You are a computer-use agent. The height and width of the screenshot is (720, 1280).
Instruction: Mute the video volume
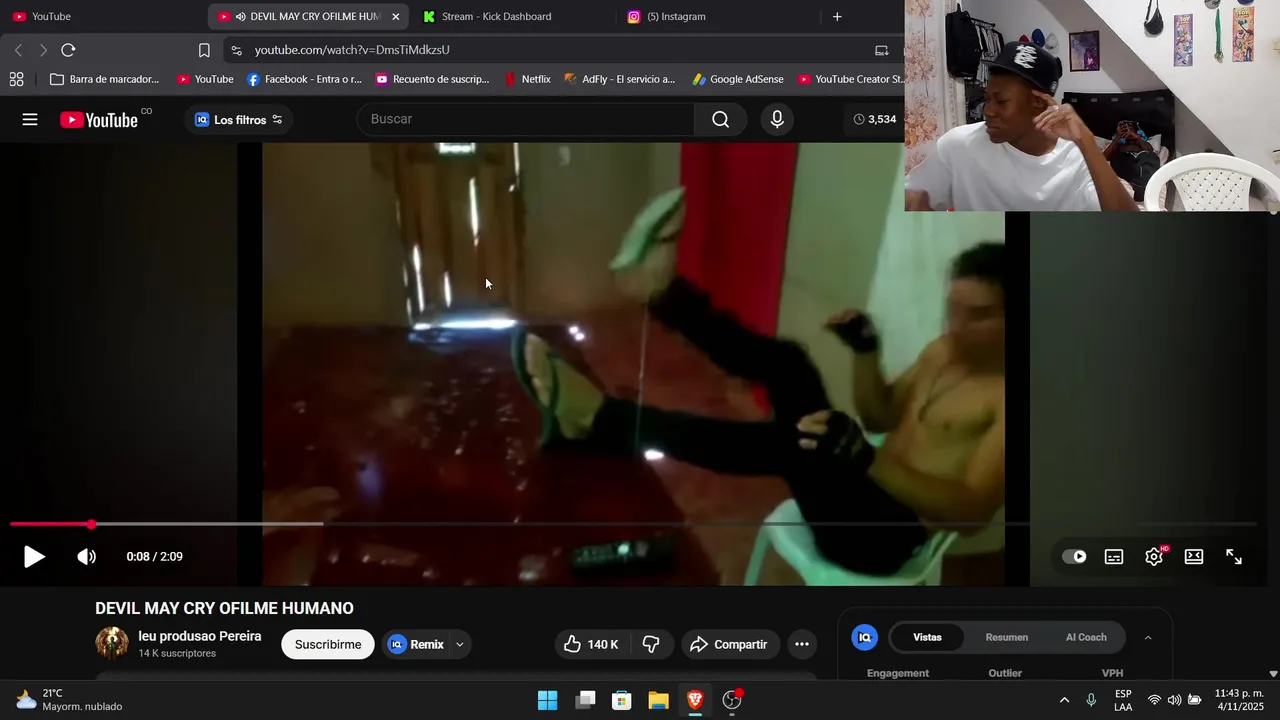pos(87,557)
